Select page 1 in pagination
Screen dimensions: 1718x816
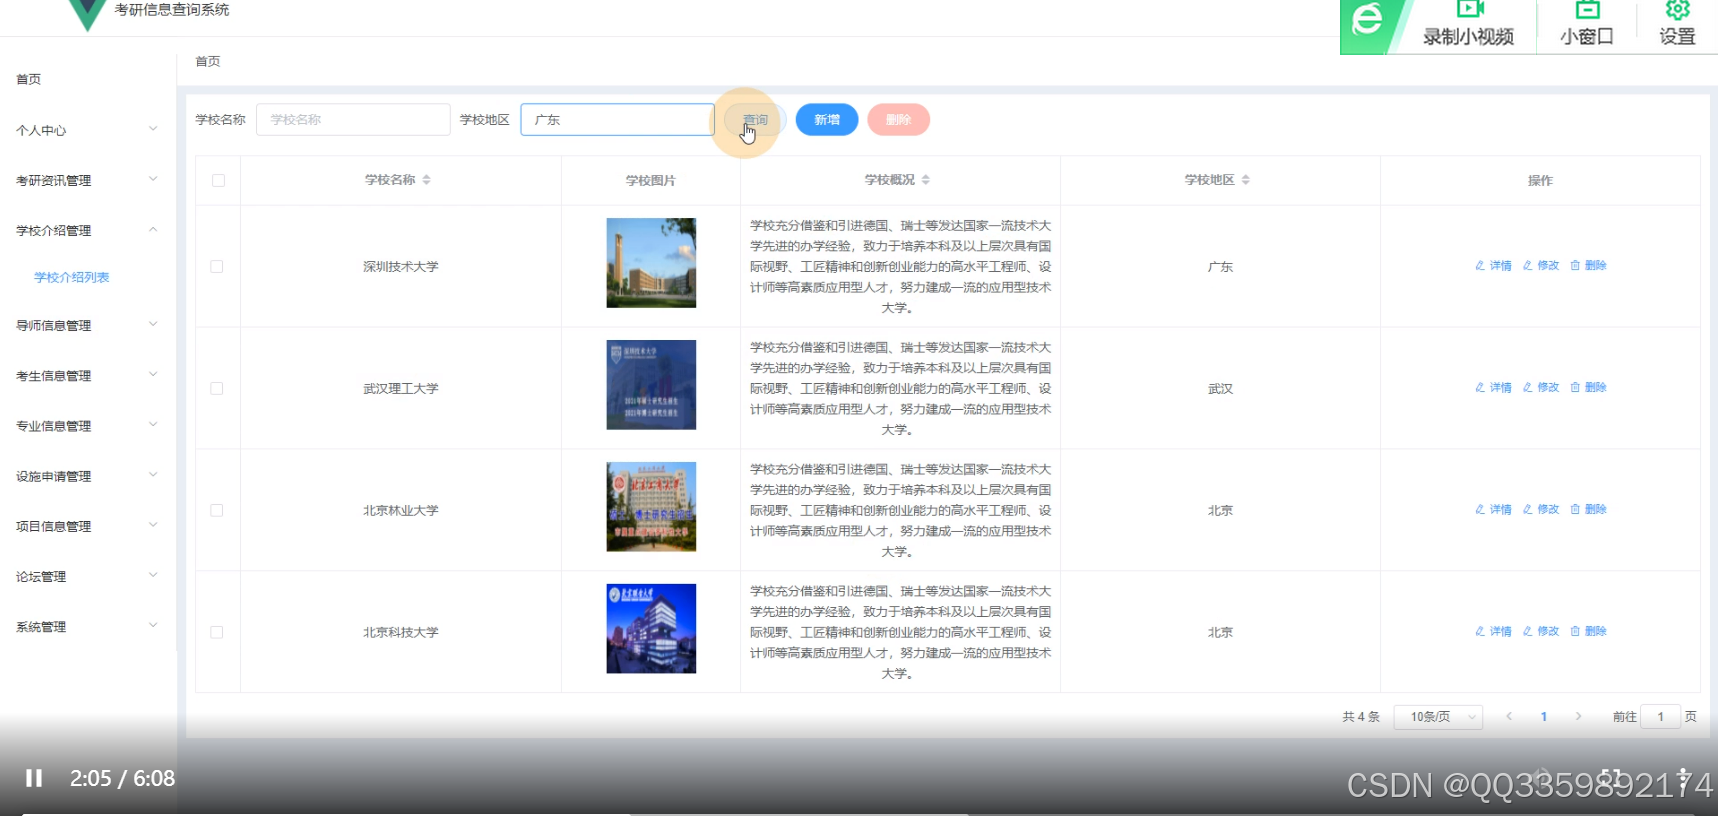(x=1544, y=716)
